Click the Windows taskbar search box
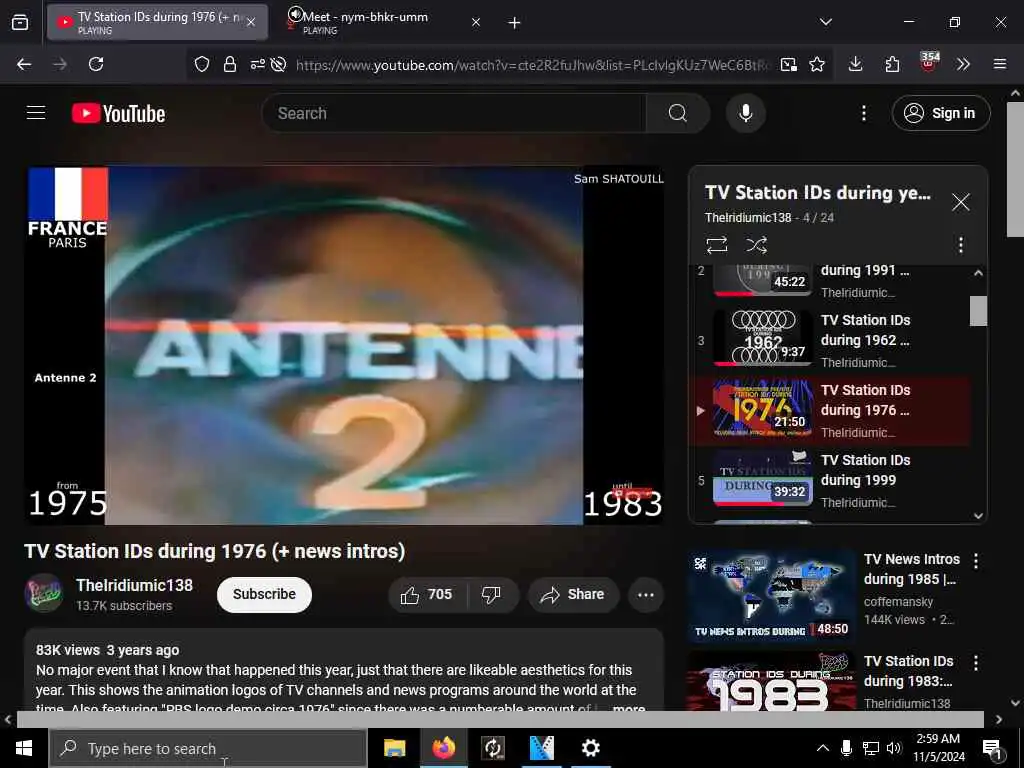The image size is (1024, 768). [x=208, y=748]
